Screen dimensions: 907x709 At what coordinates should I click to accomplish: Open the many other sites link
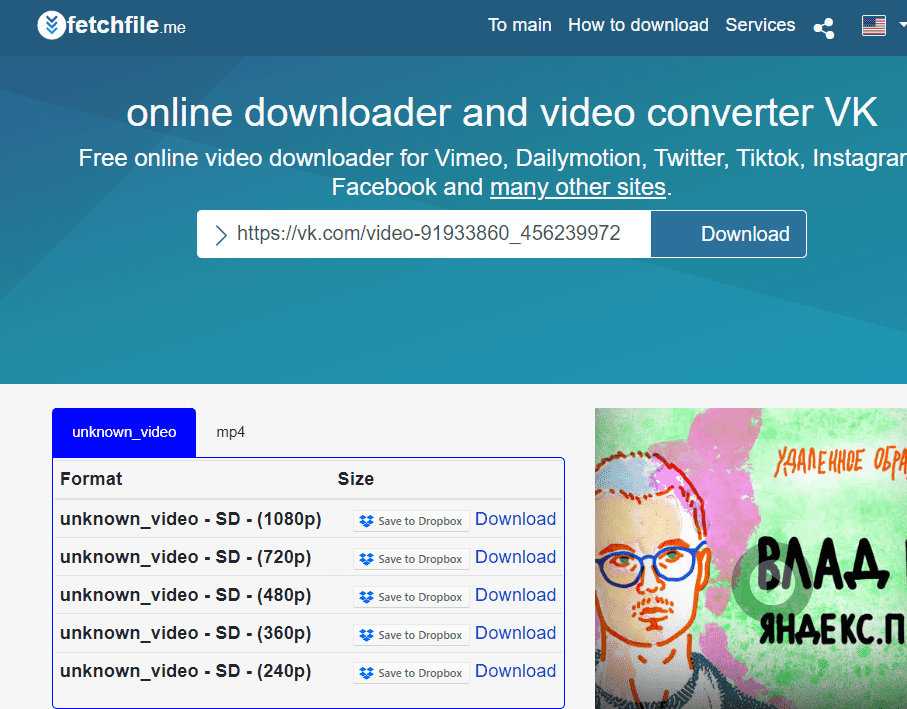coord(577,187)
